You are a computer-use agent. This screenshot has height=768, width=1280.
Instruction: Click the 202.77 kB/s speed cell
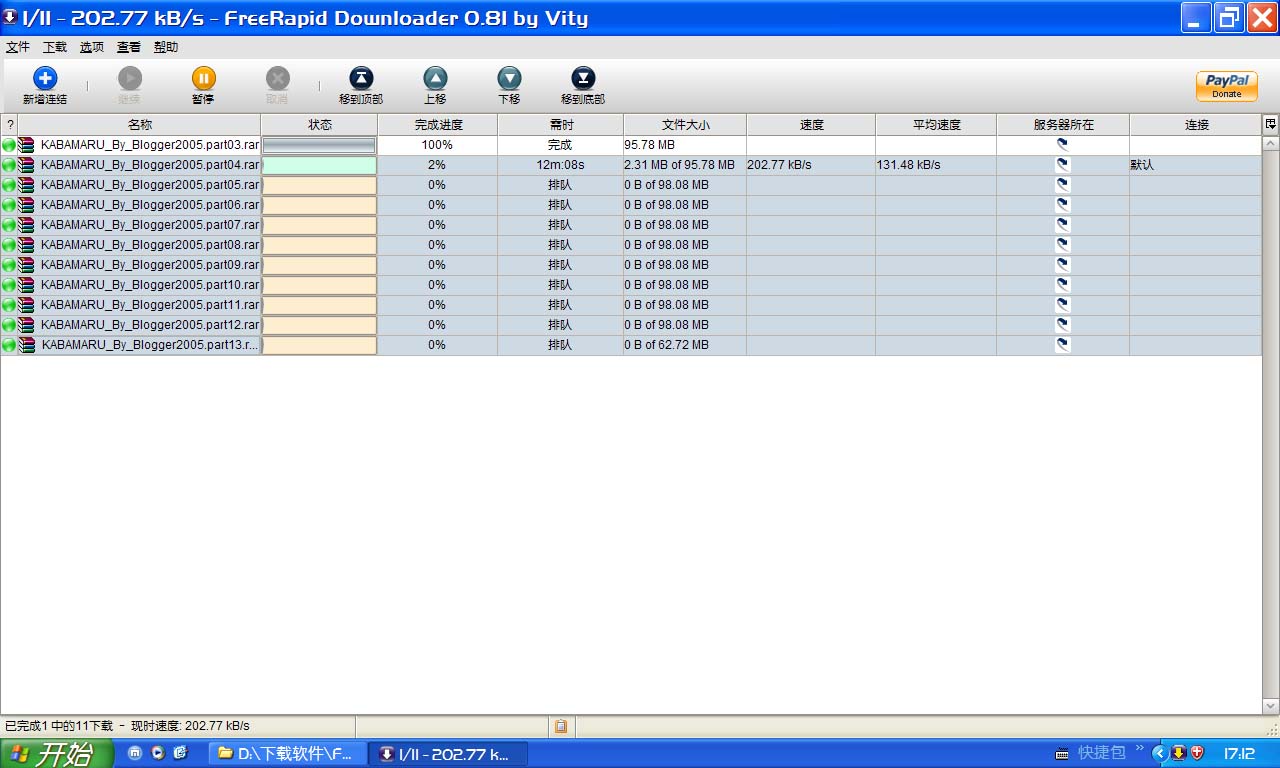click(x=811, y=165)
